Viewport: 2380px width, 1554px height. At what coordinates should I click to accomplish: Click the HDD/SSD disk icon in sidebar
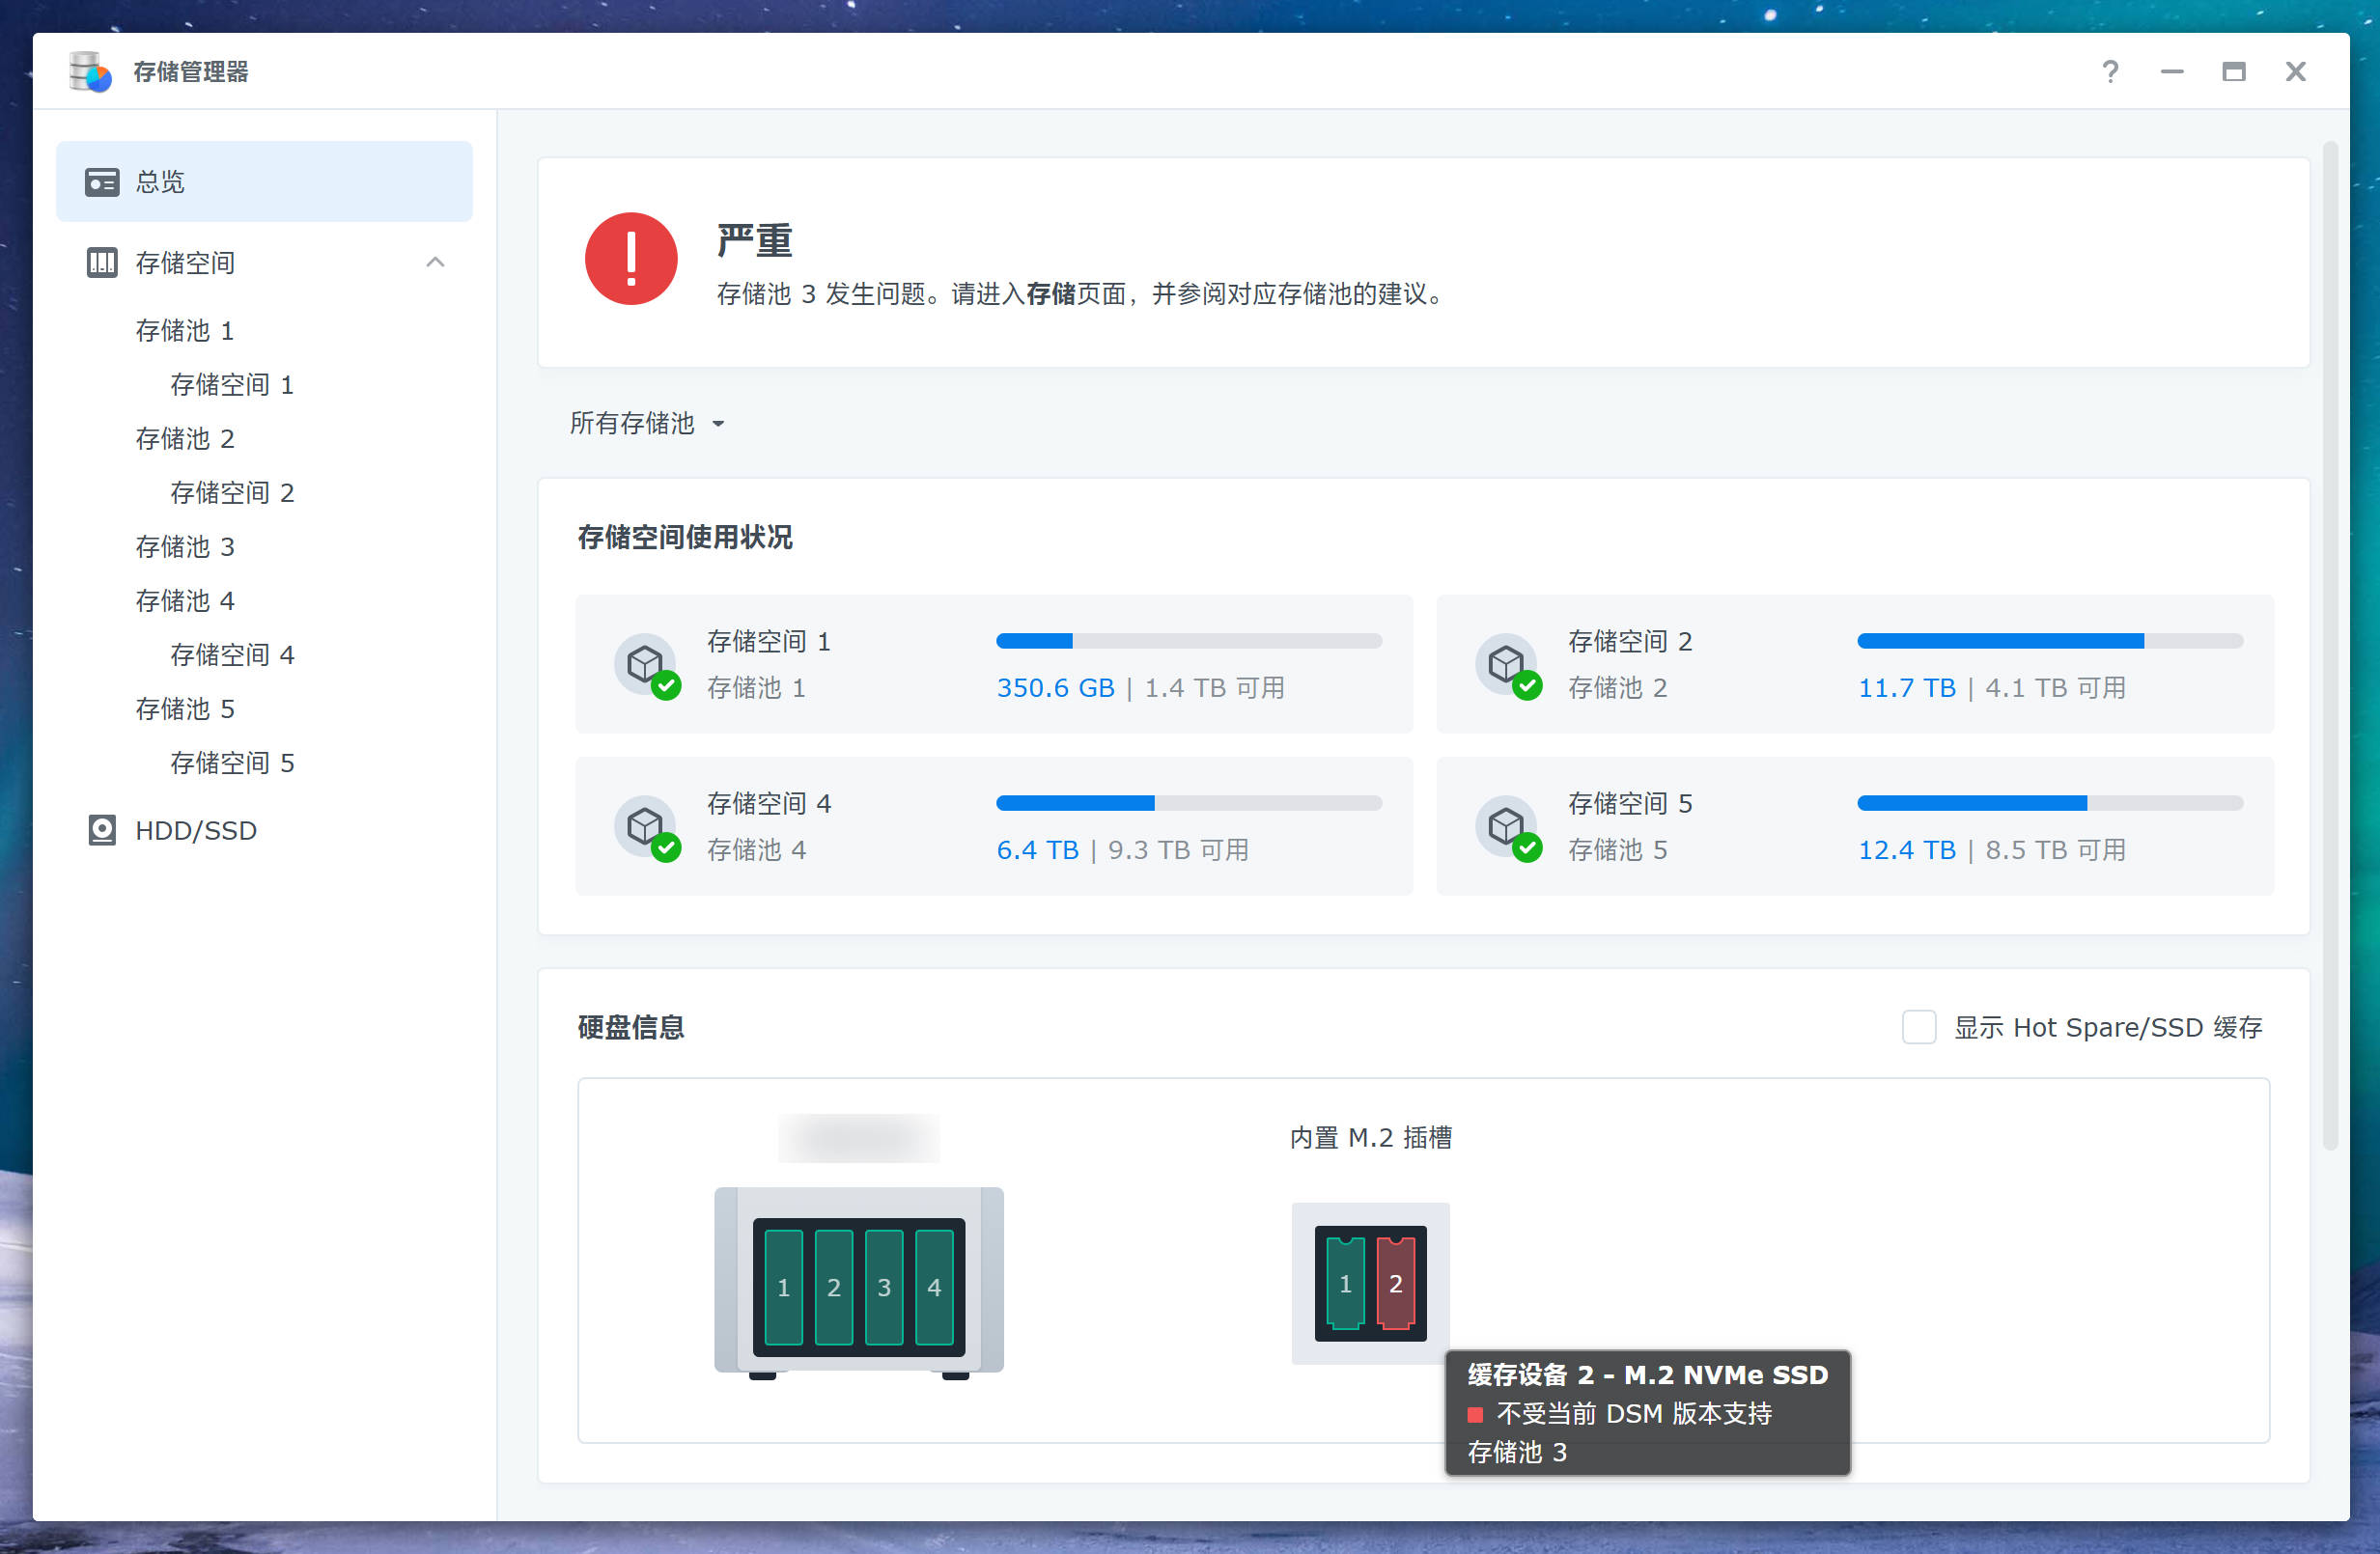click(x=102, y=830)
